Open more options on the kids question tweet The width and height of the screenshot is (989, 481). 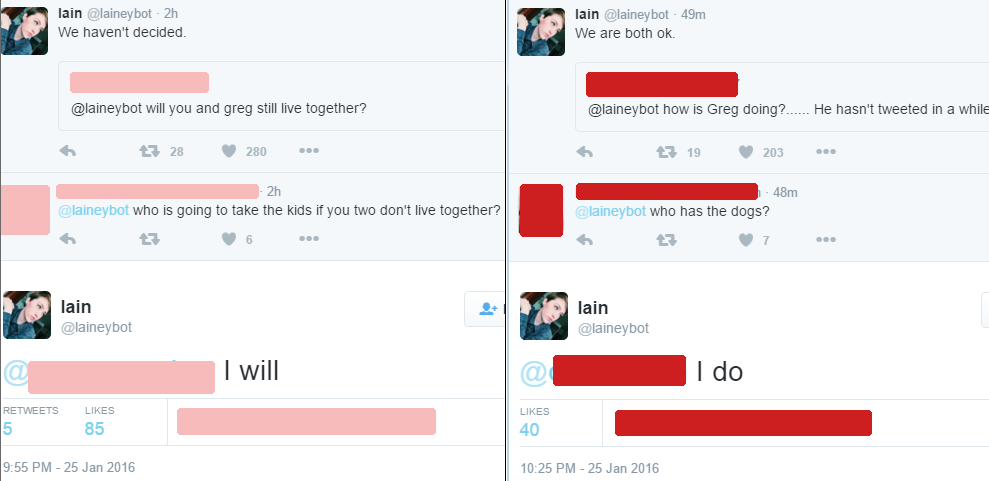(309, 238)
